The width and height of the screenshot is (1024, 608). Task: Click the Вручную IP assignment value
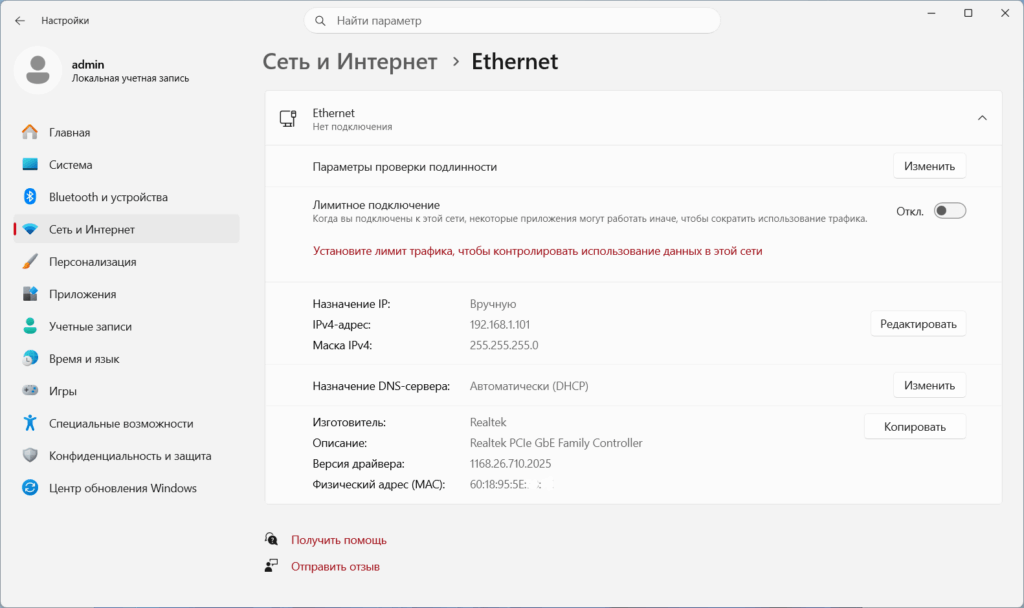point(493,304)
